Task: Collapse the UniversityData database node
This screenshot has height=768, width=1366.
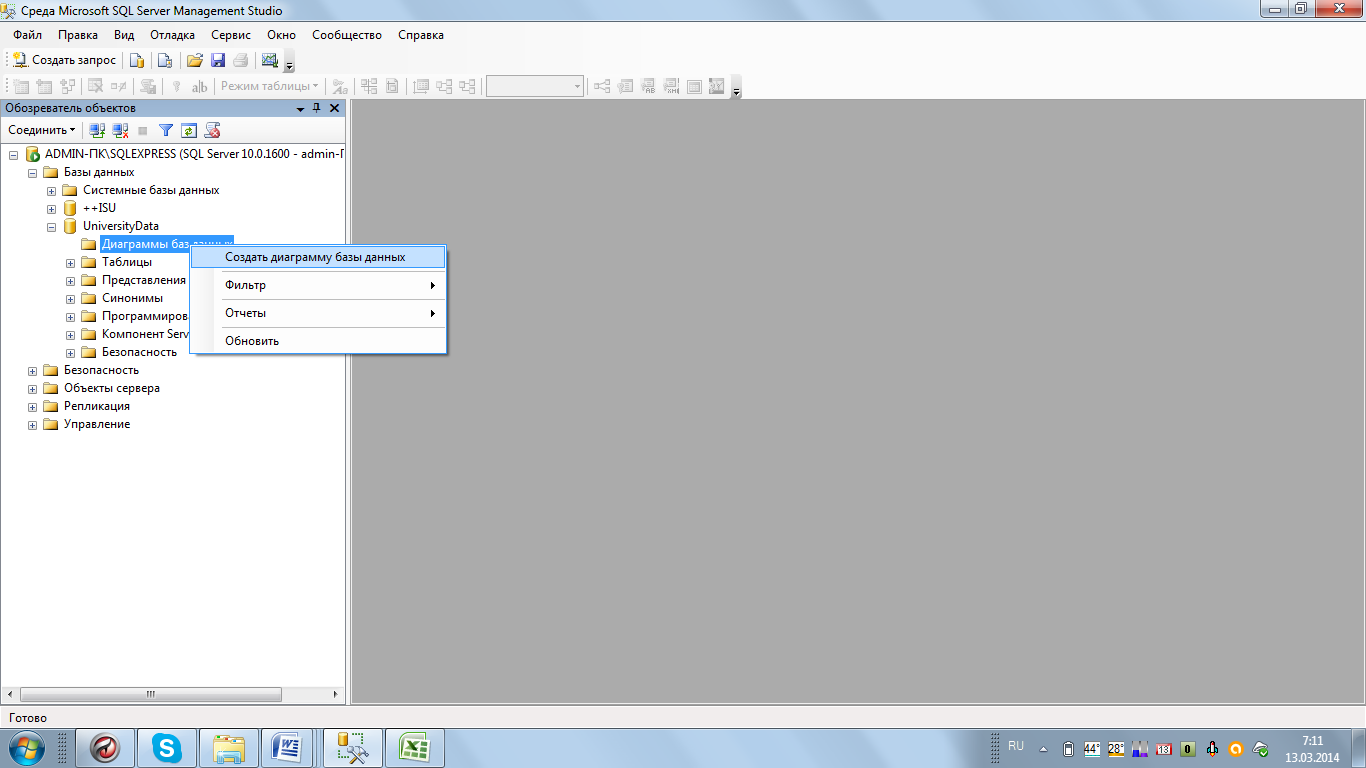Action: tap(52, 227)
